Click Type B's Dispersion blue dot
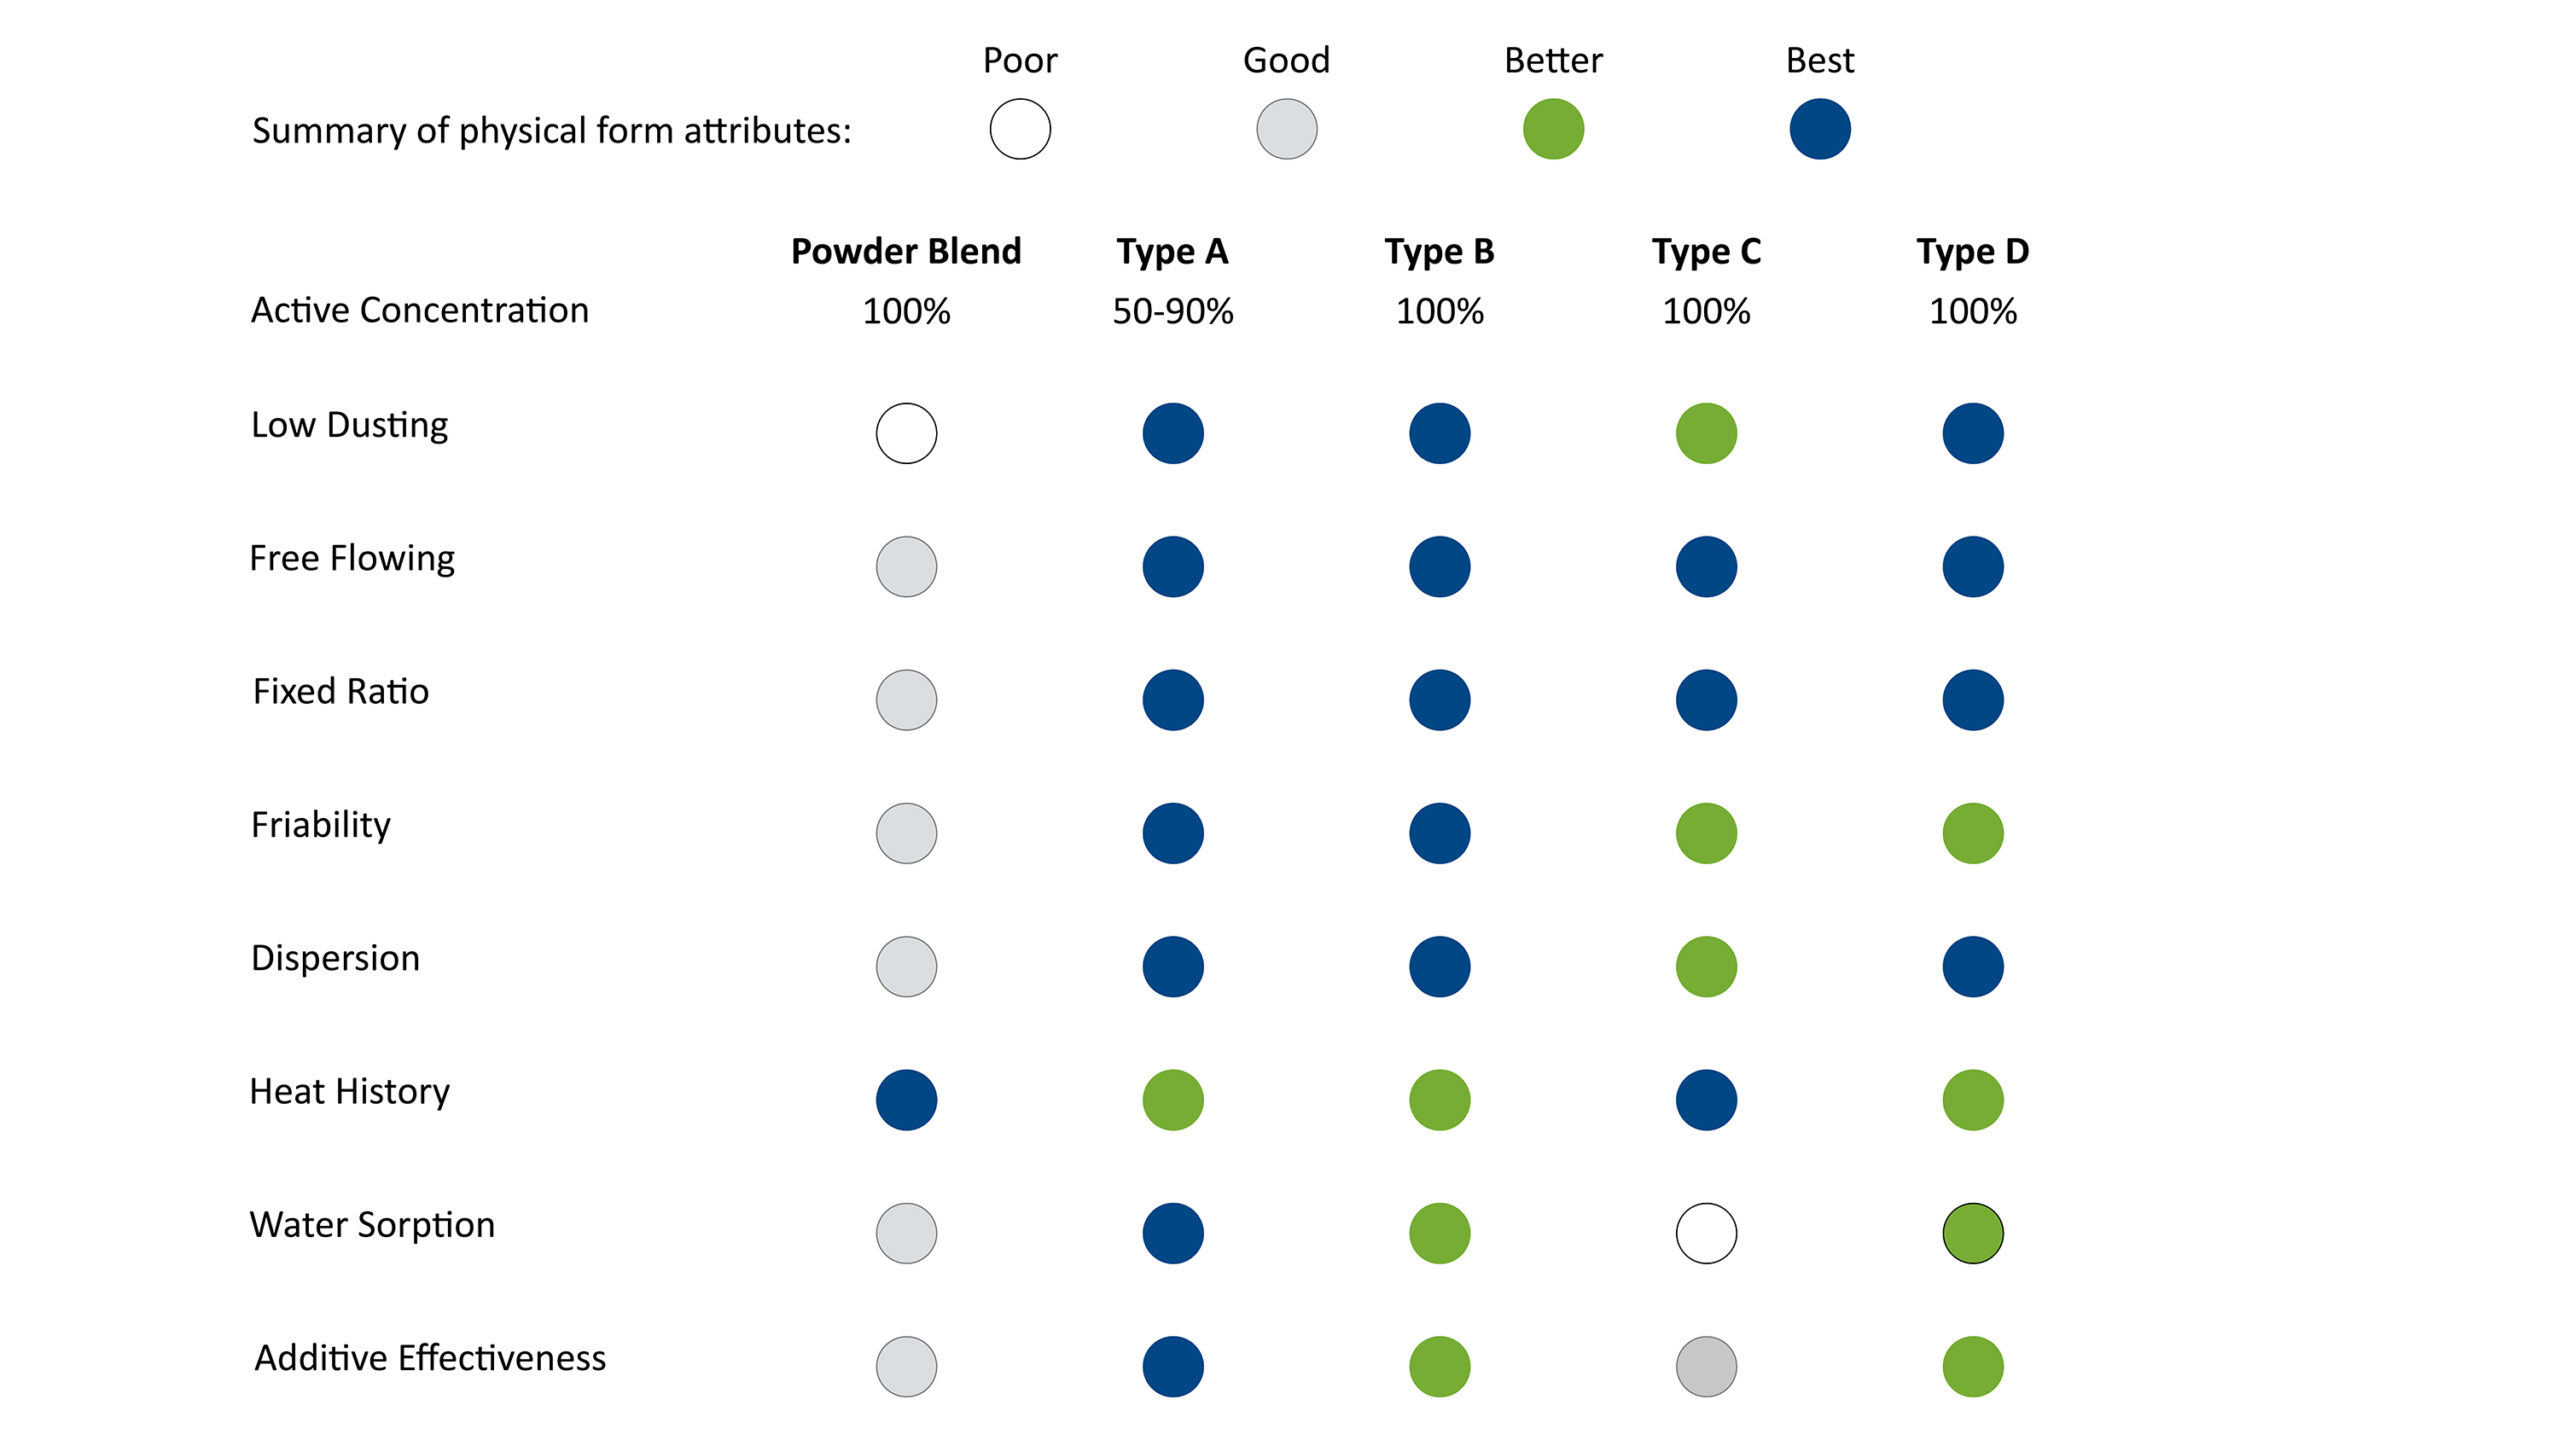The width and height of the screenshot is (2560, 1440). pos(1439,966)
